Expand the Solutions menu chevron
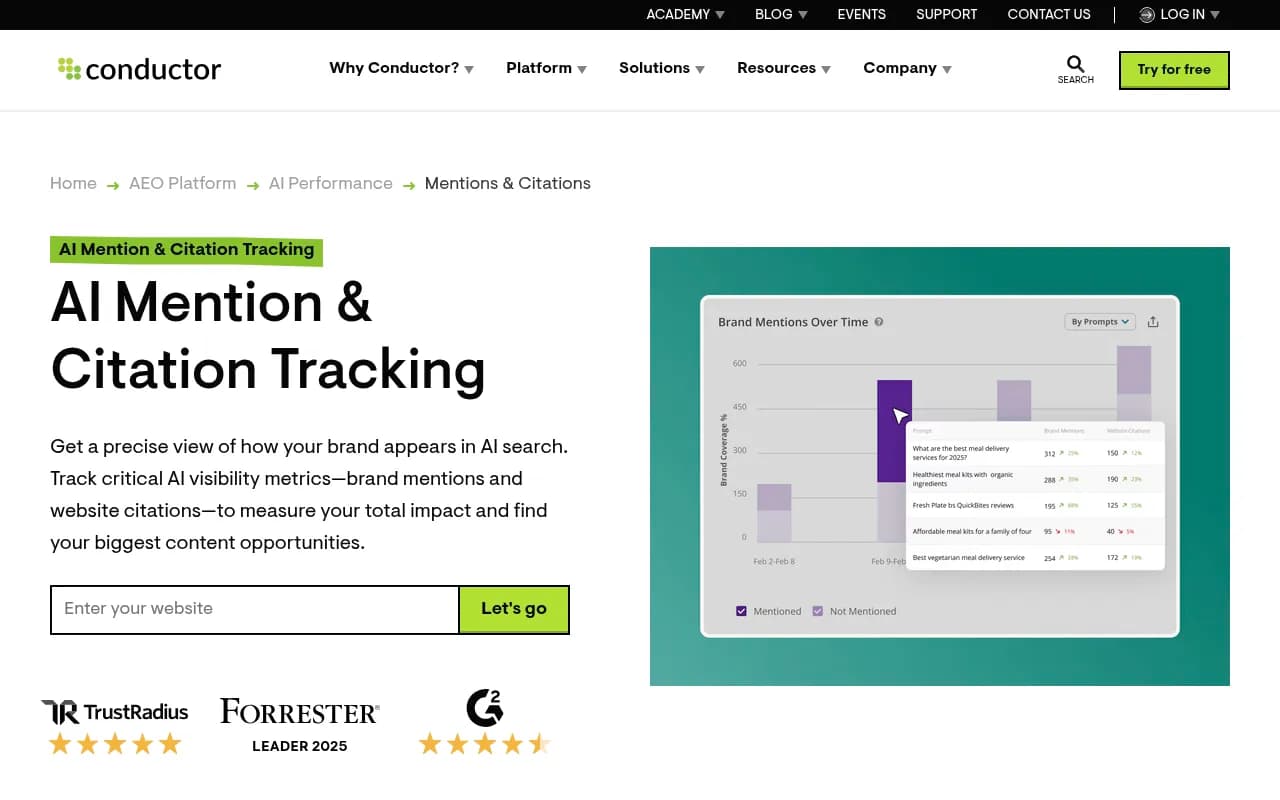The width and height of the screenshot is (1280, 800). coord(699,69)
